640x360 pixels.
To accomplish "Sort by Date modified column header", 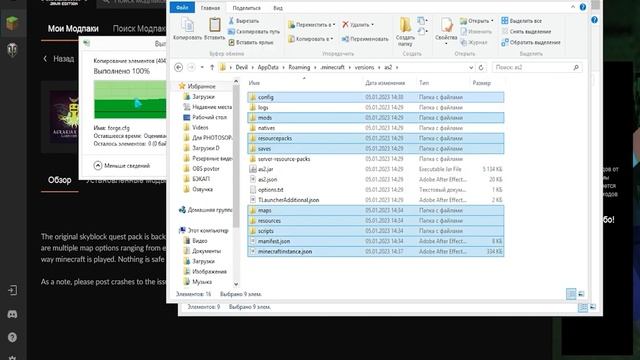I will [x=385, y=83].
